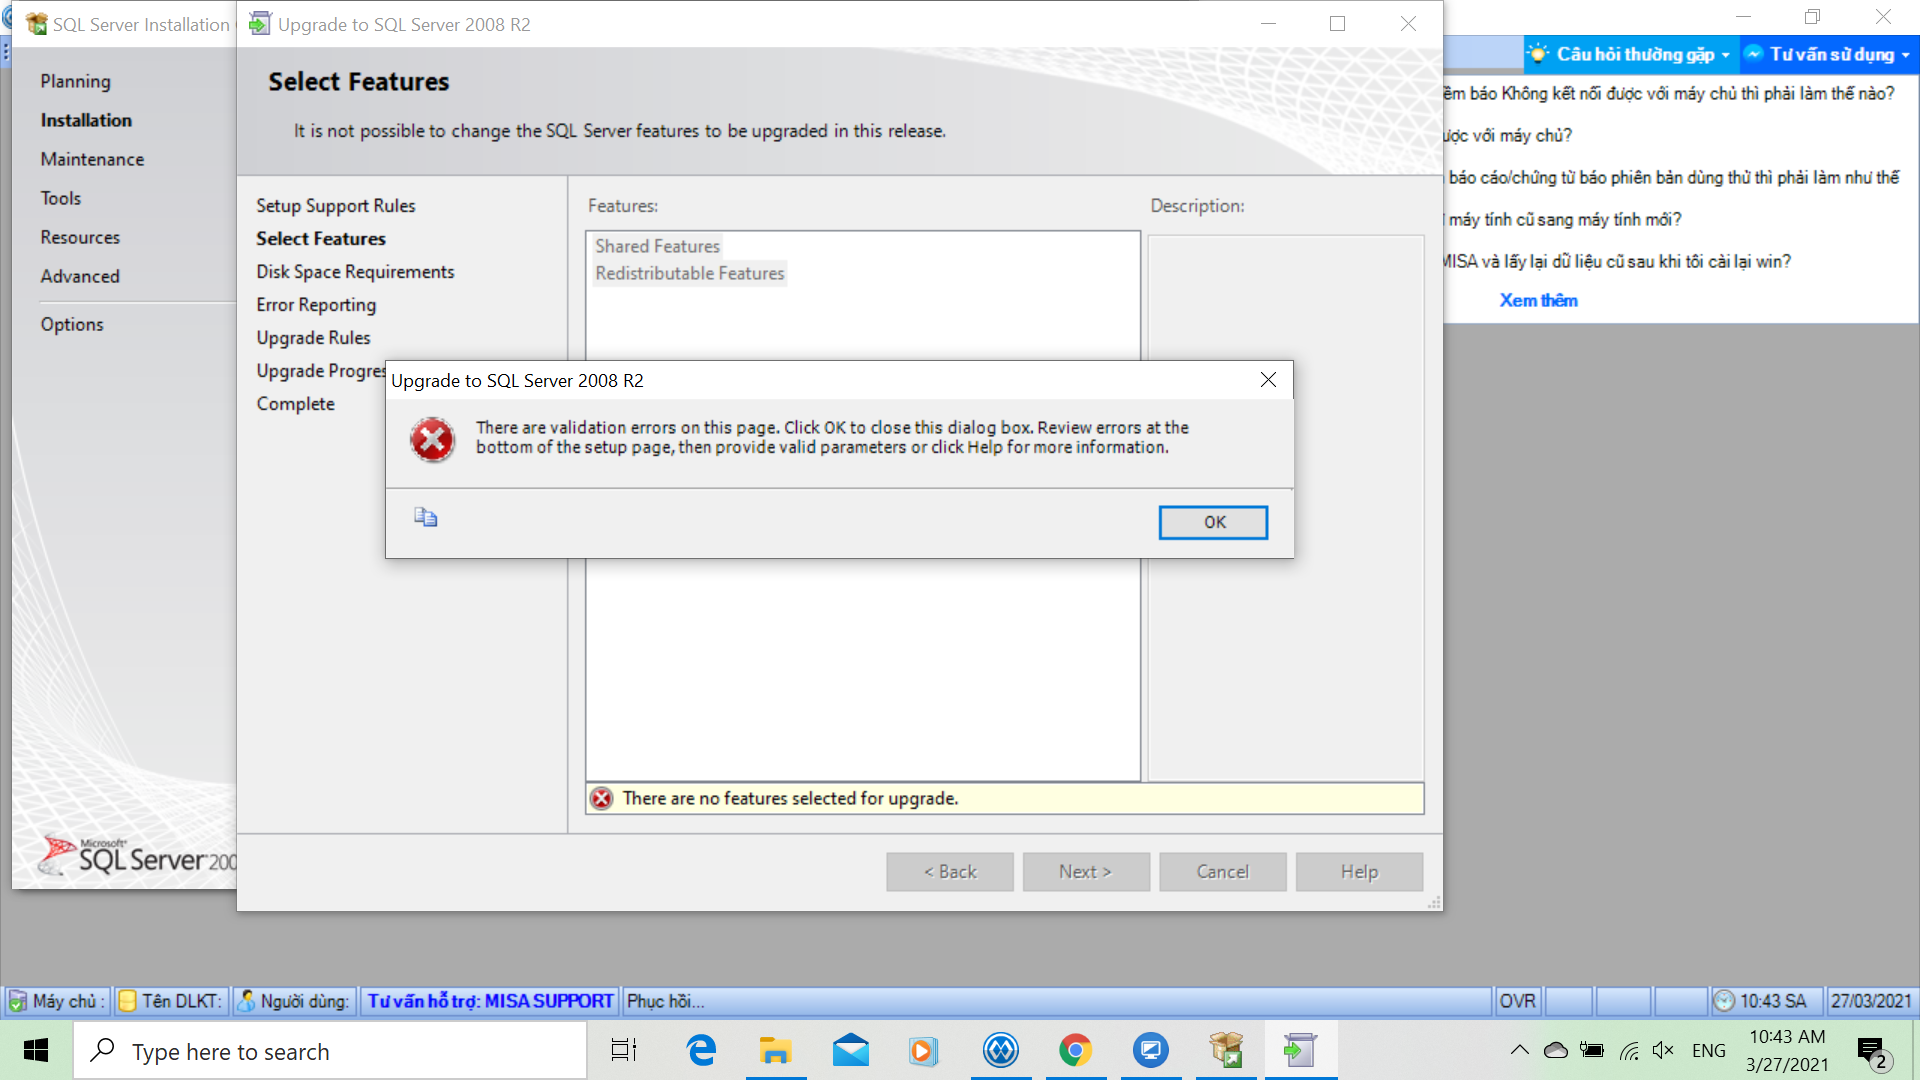Open the orange media player taskbar icon
1920x1080 pixels.
click(924, 1050)
